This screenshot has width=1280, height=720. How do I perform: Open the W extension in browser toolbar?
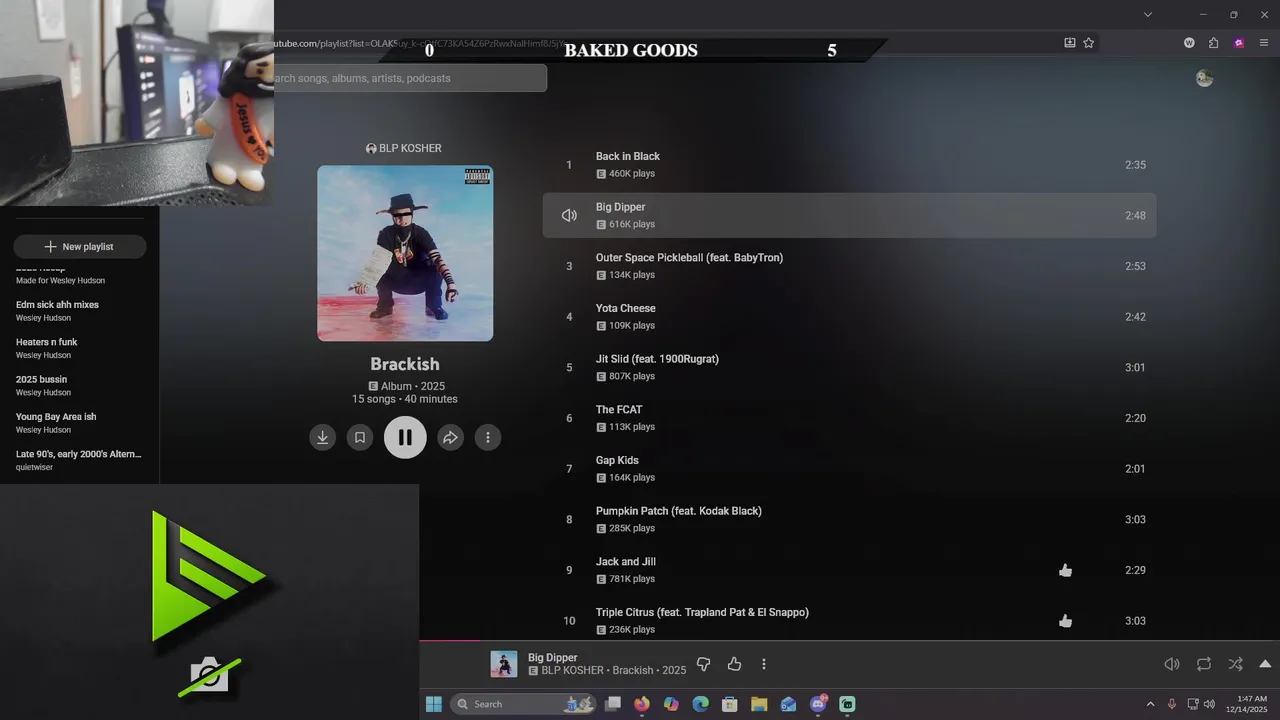pos(1189,43)
